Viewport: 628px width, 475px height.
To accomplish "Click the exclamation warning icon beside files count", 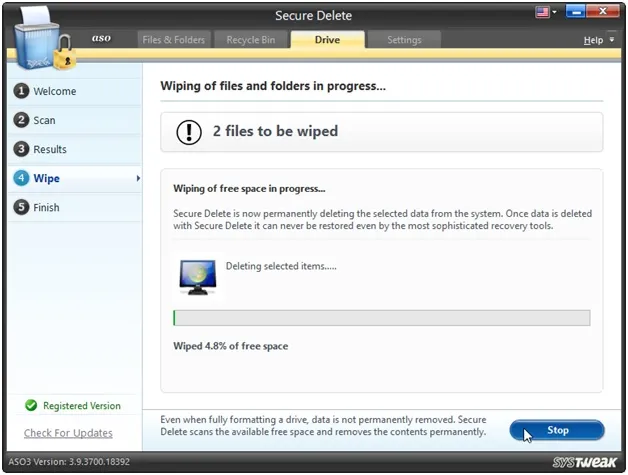I will point(189,132).
